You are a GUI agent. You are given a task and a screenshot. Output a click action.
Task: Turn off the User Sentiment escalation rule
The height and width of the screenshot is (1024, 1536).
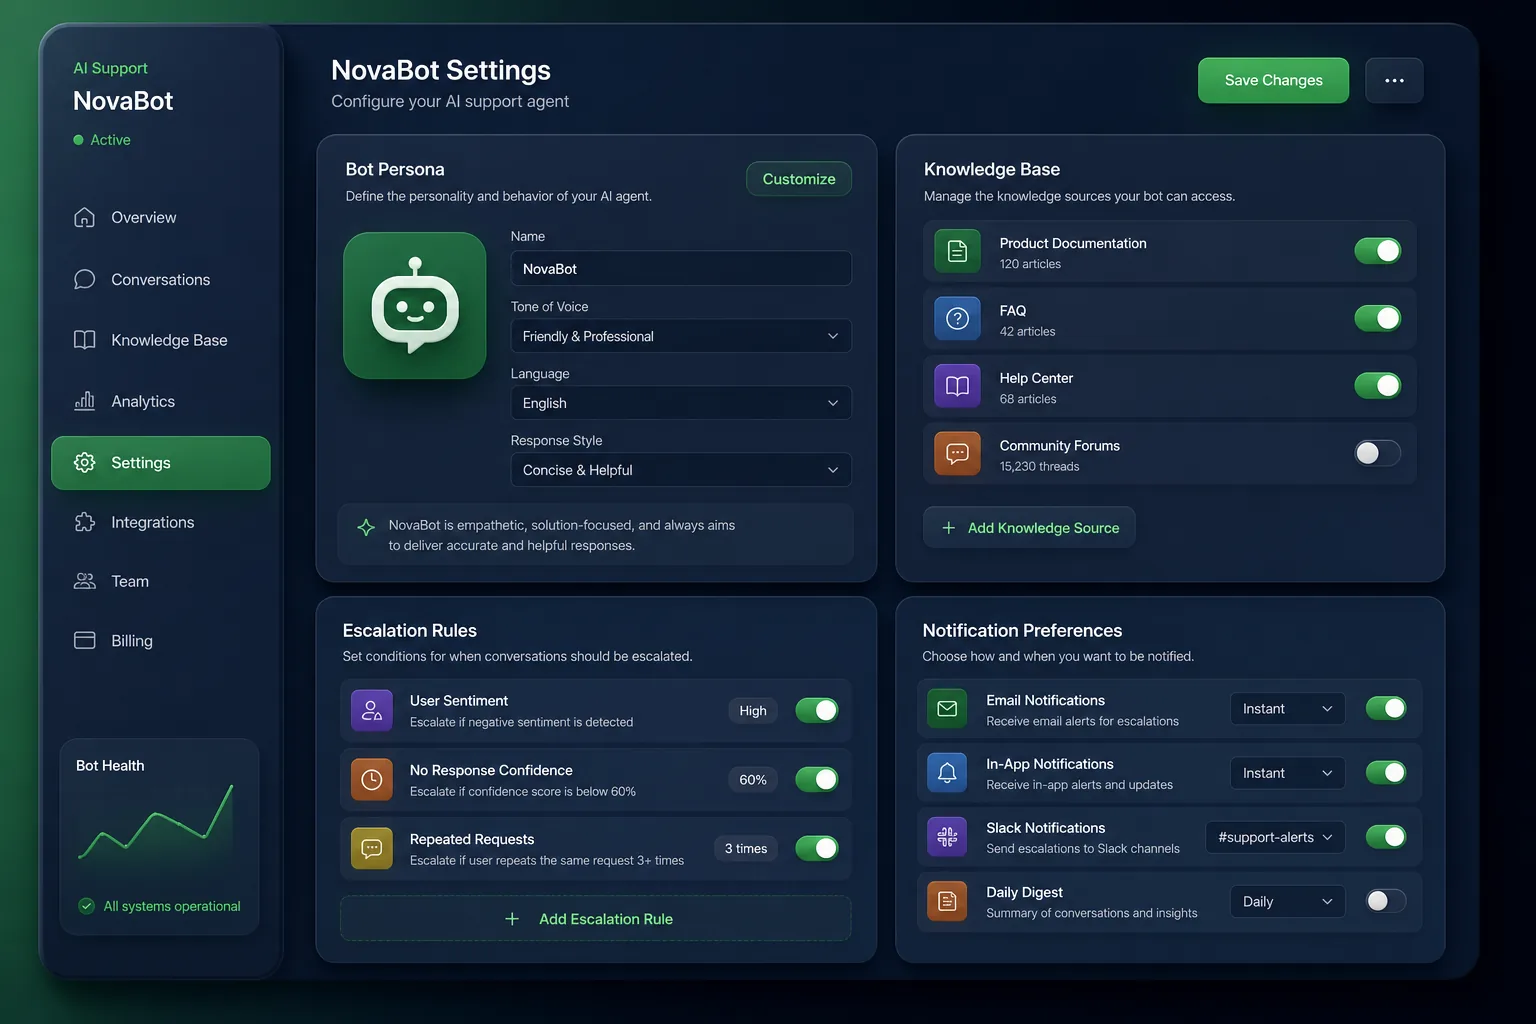(x=817, y=710)
